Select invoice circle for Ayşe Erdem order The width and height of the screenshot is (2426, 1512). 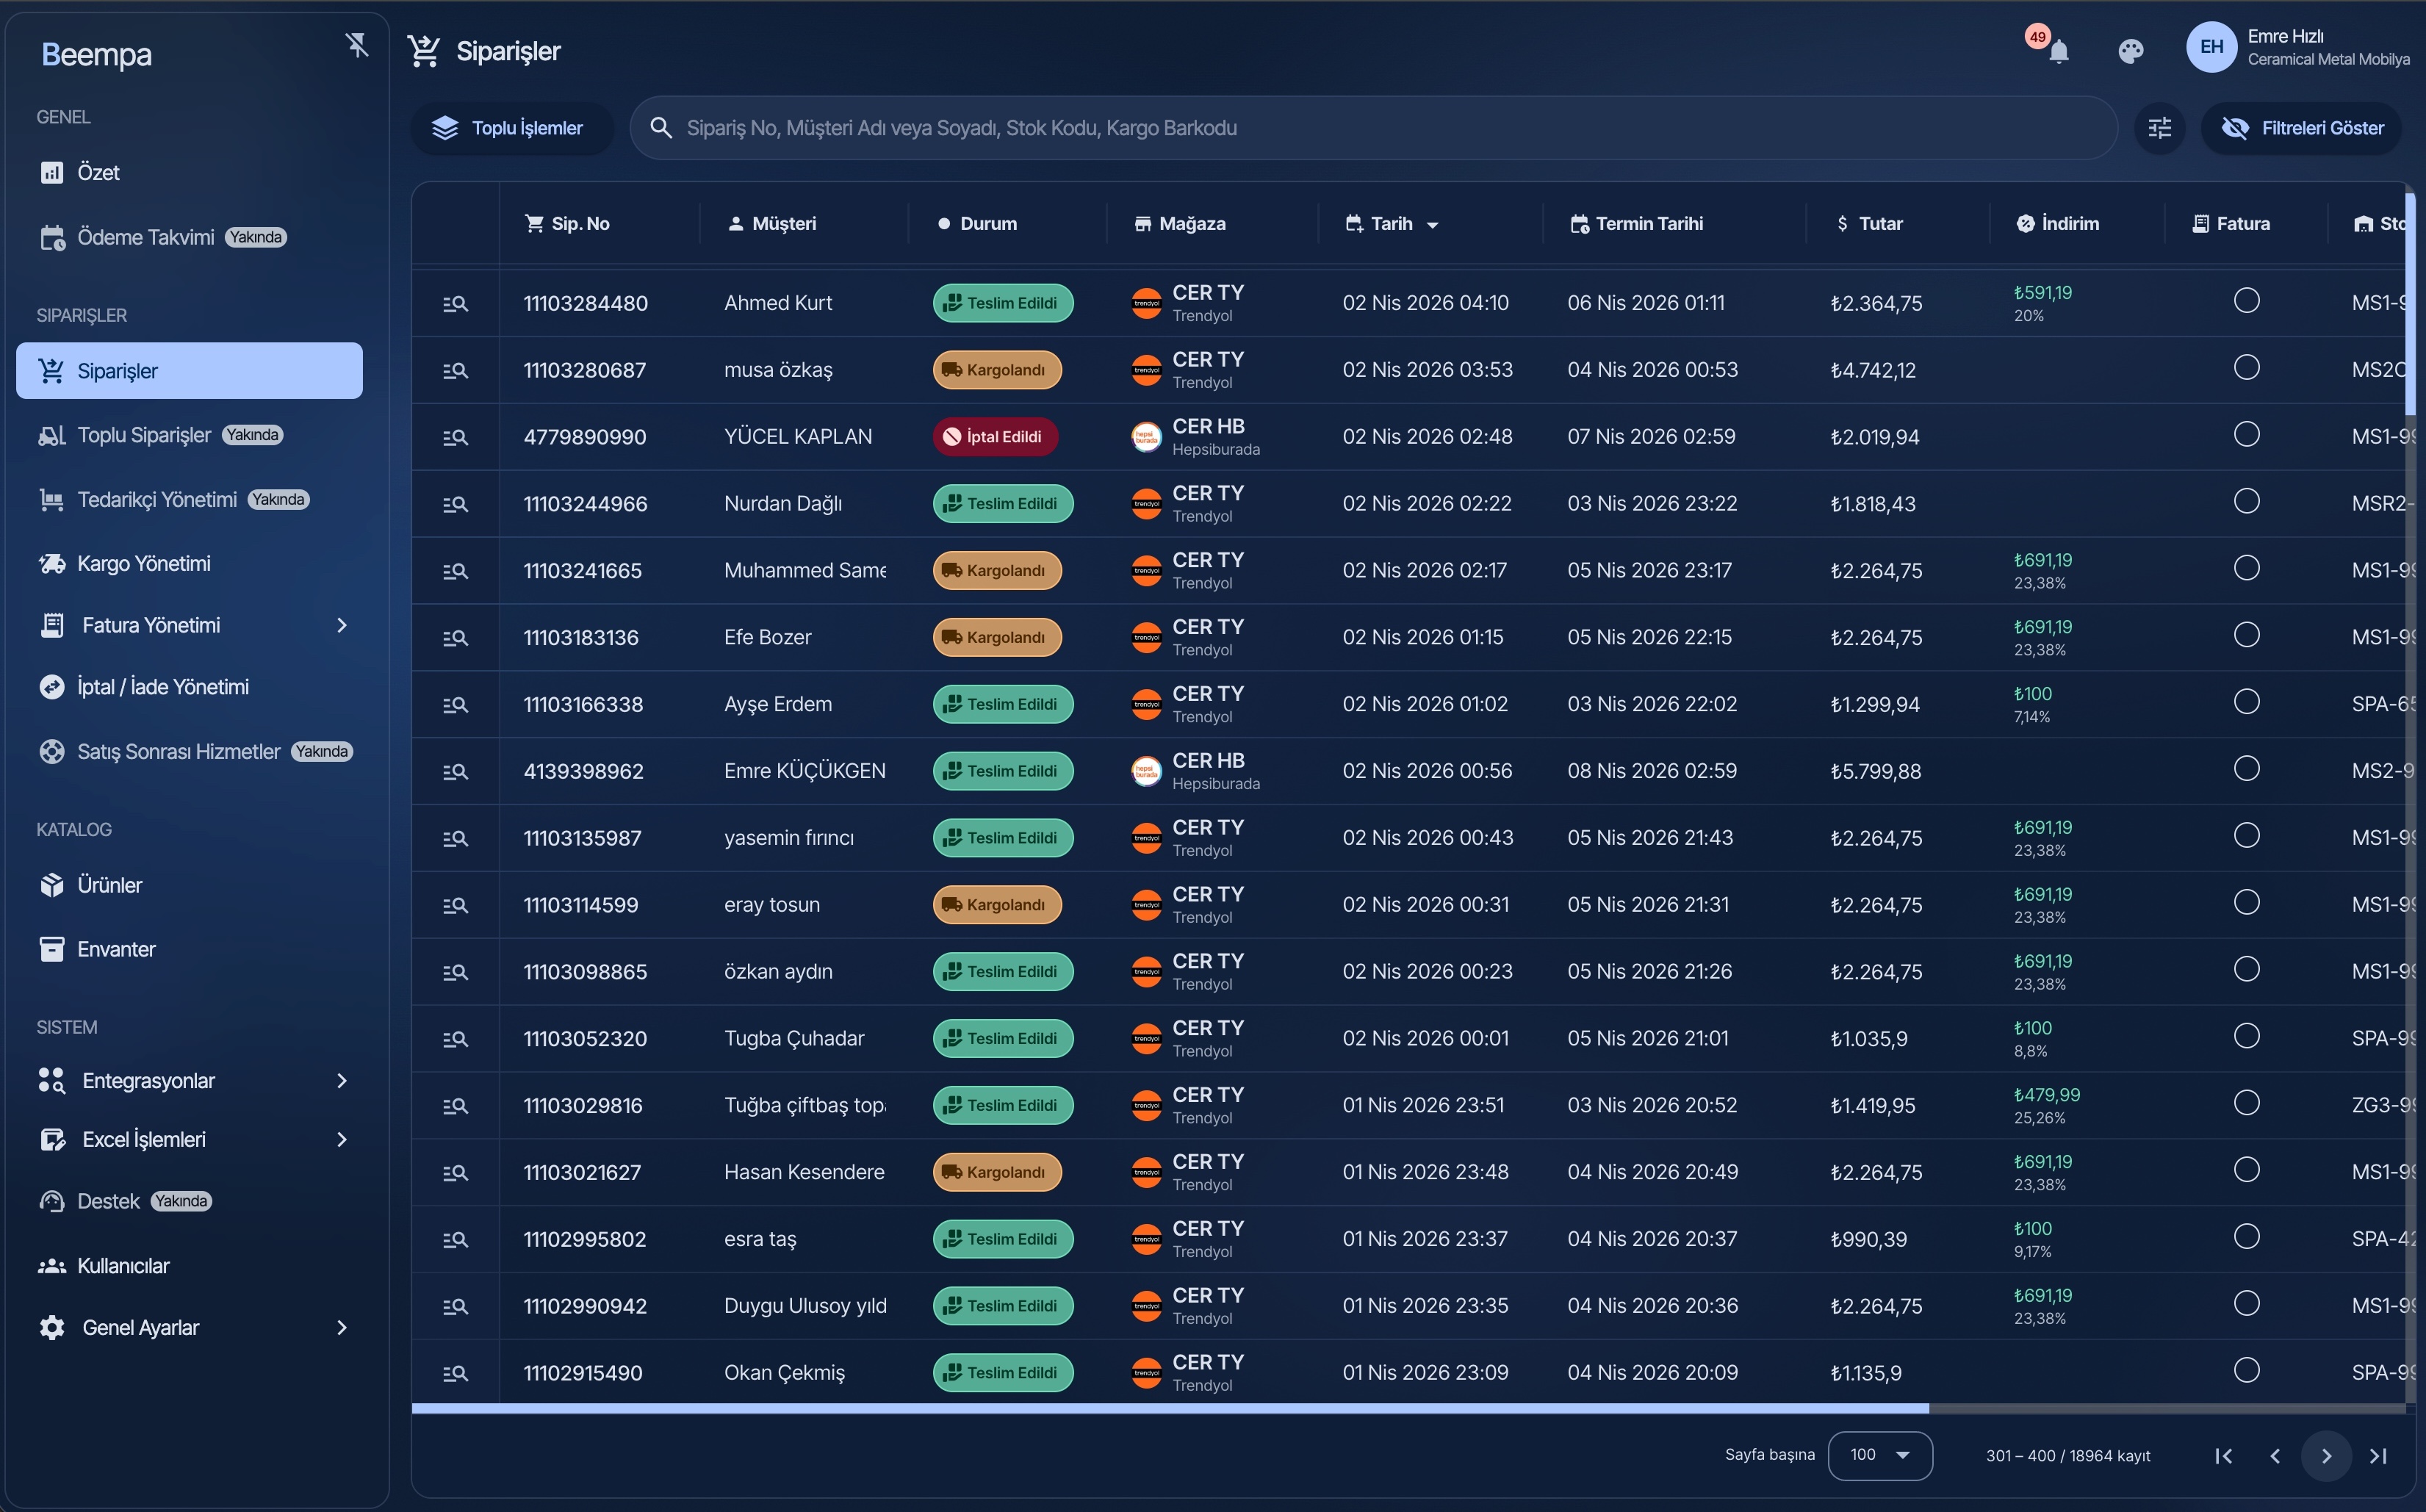pyautogui.click(x=2246, y=702)
